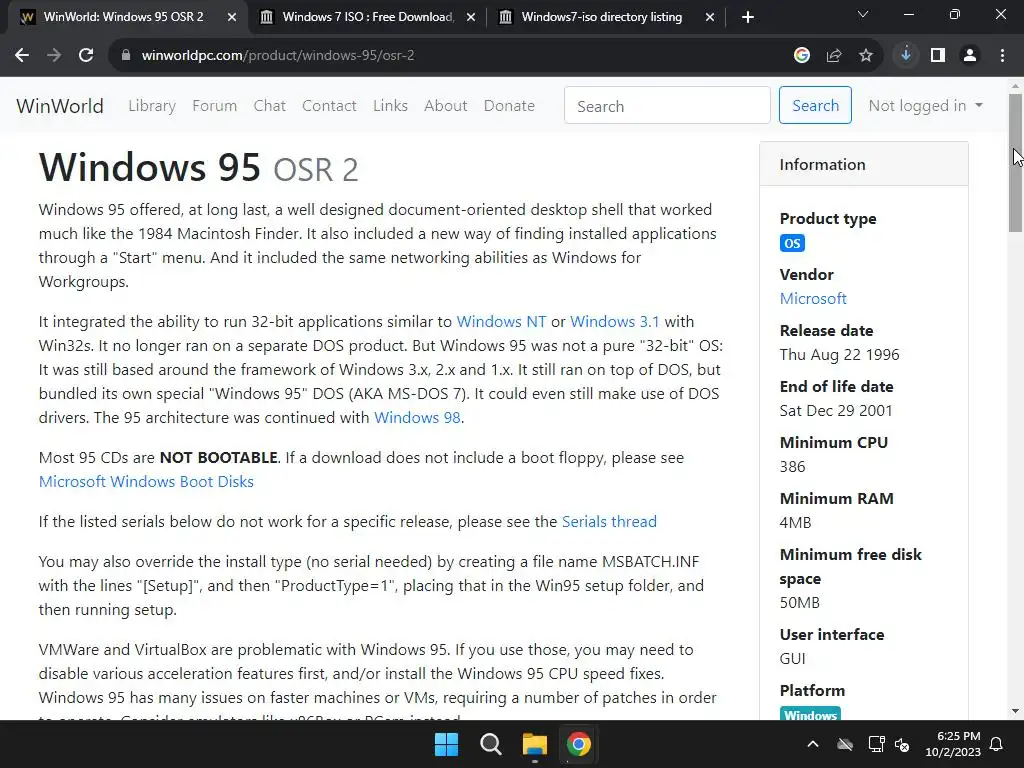The image size is (1024, 768).
Task: Focus the WinWorld search field
Action: coord(667,106)
